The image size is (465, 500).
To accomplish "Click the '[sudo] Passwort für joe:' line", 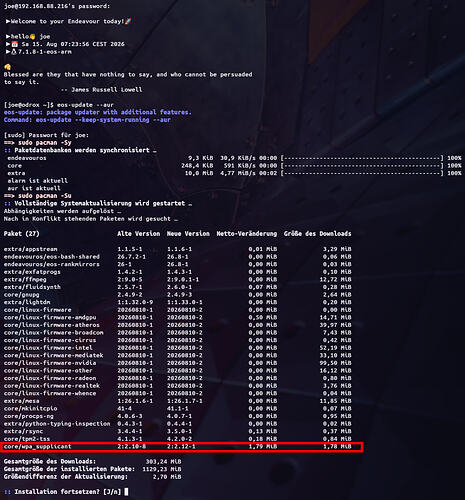I will [x=46, y=135].
